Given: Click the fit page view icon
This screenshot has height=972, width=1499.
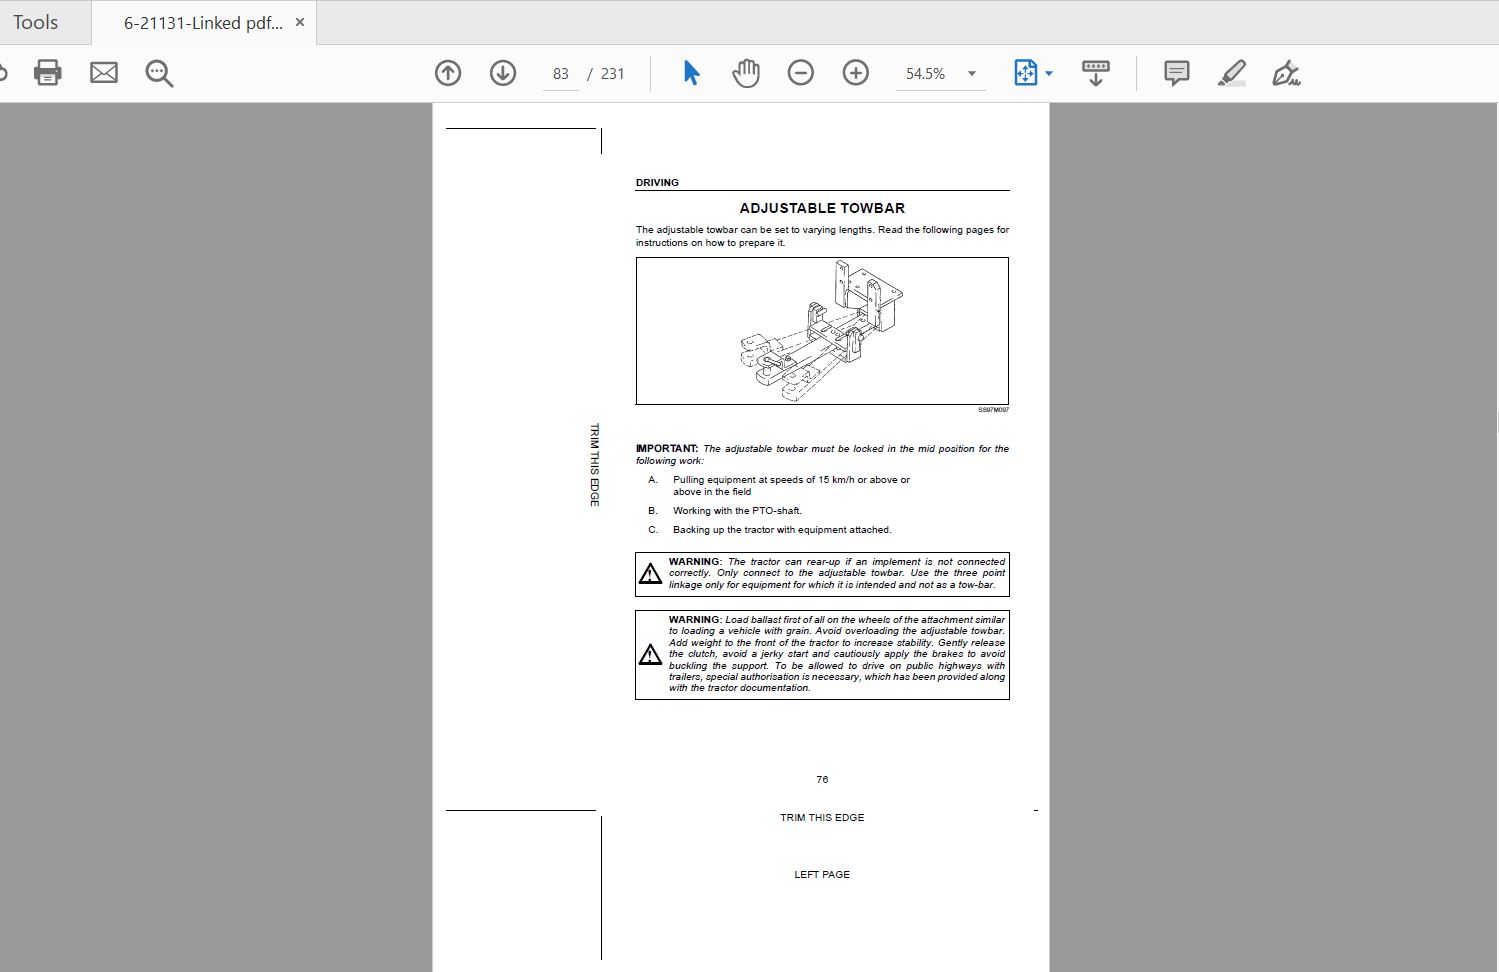Looking at the screenshot, I should pyautogui.click(x=1025, y=73).
